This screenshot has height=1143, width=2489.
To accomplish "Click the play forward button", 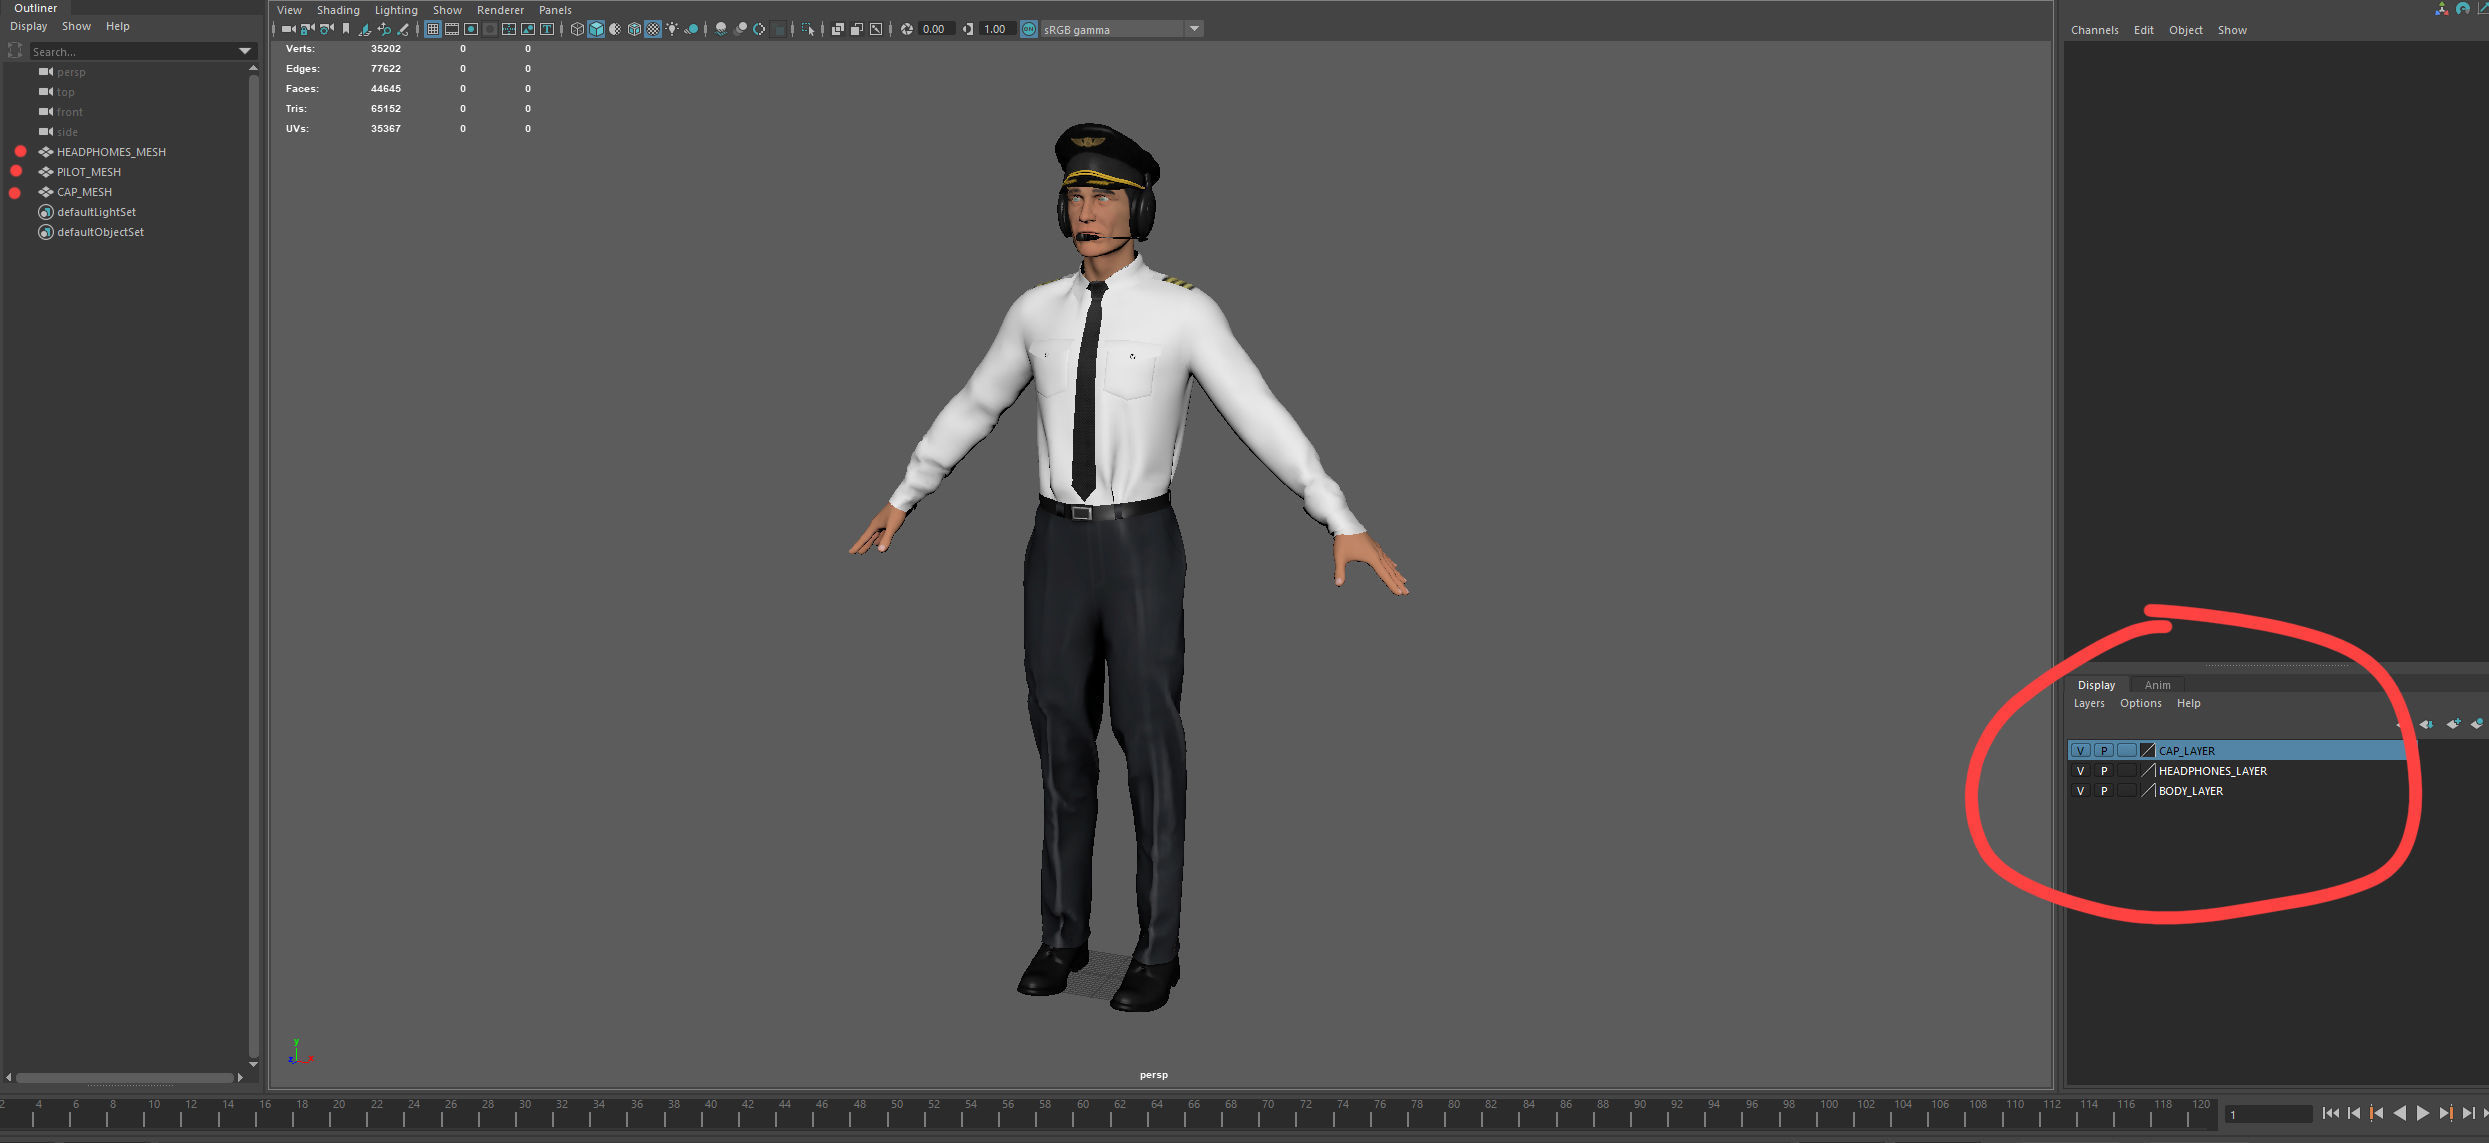I will point(2422,1113).
